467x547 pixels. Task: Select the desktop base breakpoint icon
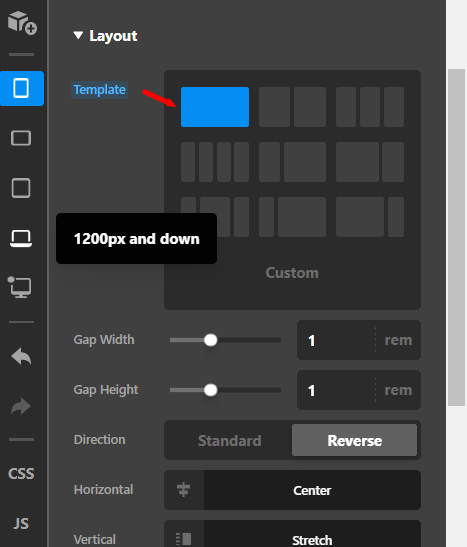pos(20,287)
